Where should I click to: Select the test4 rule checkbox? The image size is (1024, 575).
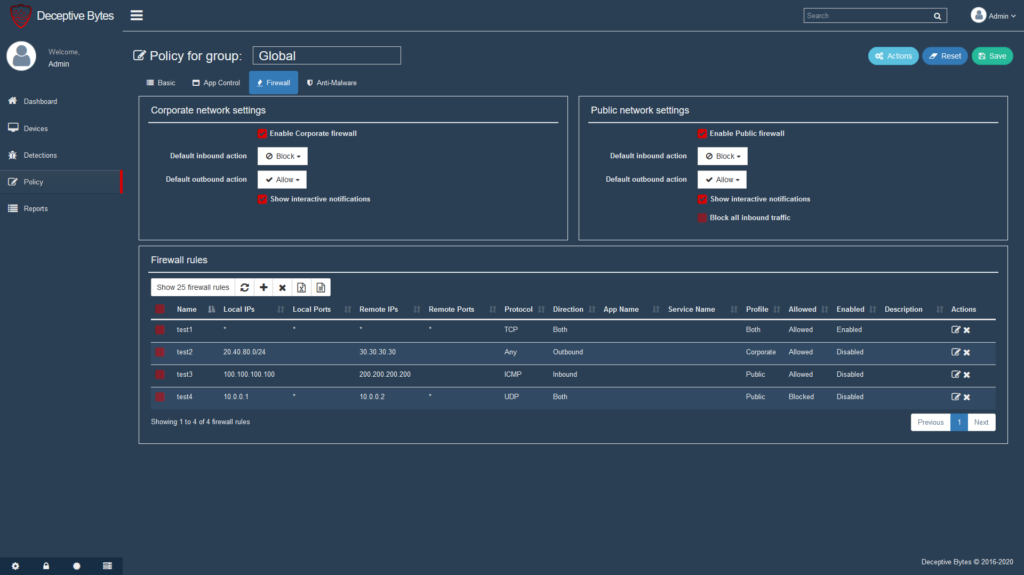click(x=160, y=397)
